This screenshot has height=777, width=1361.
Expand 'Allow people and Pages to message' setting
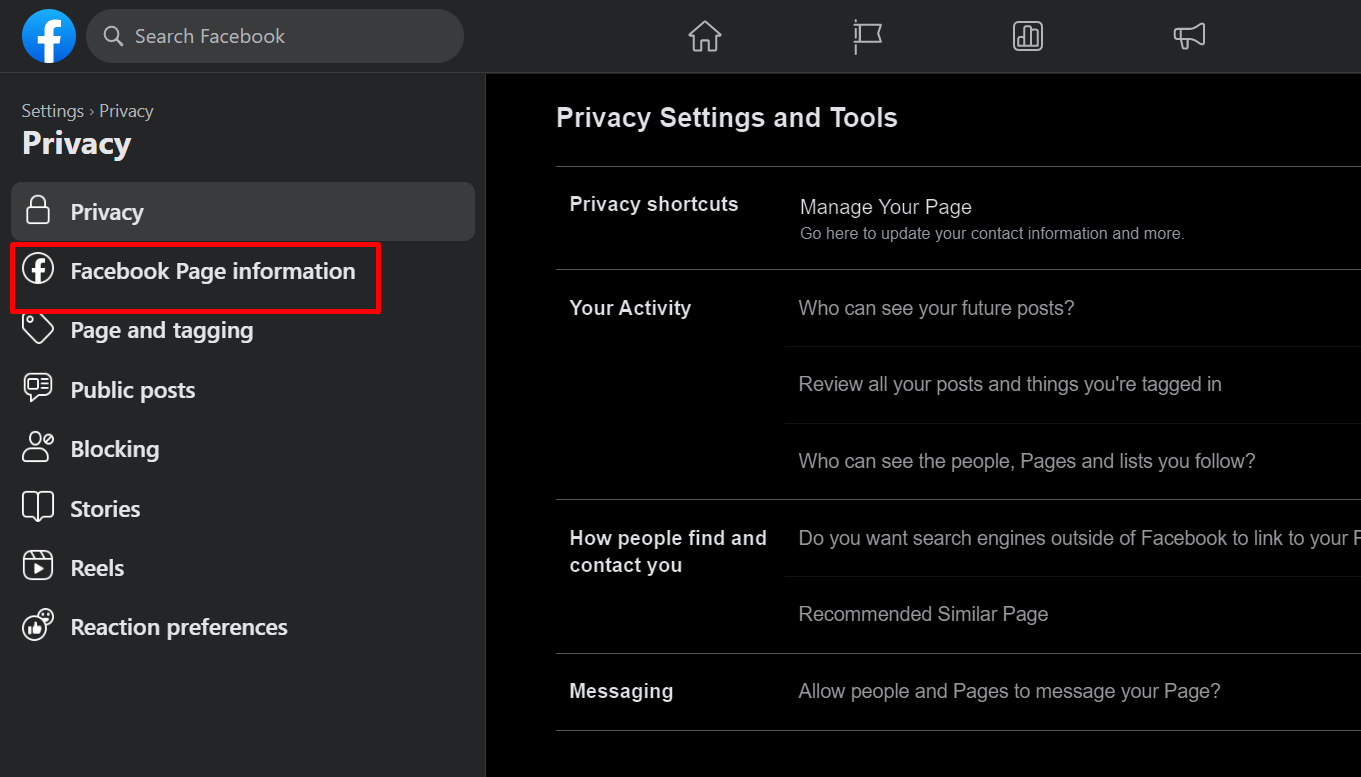(x=1009, y=691)
